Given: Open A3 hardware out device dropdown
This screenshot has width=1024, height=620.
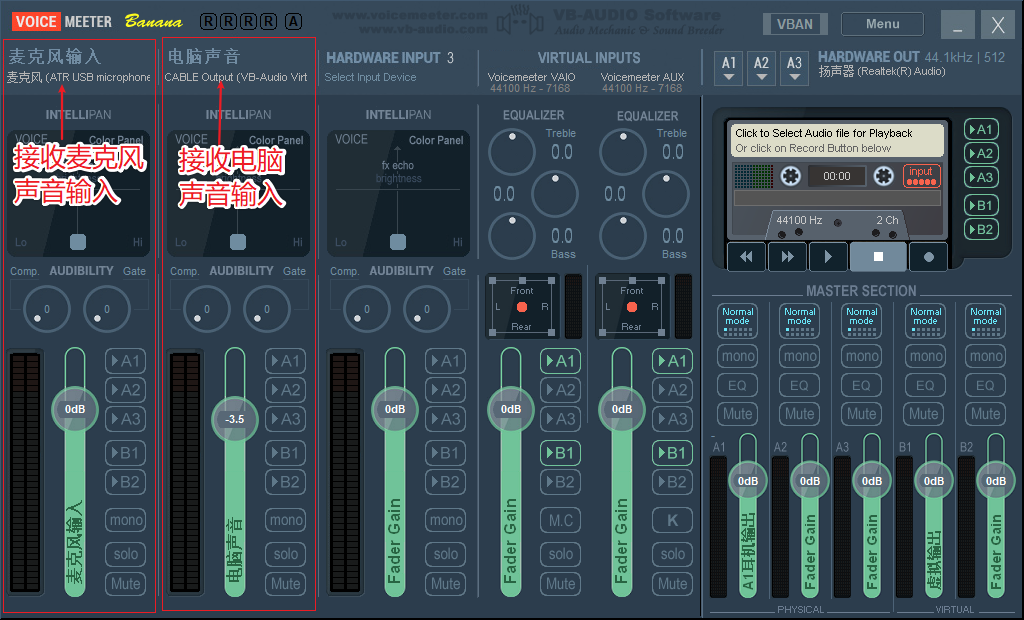Looking at the screenshot, I should (x=794, y=69).
